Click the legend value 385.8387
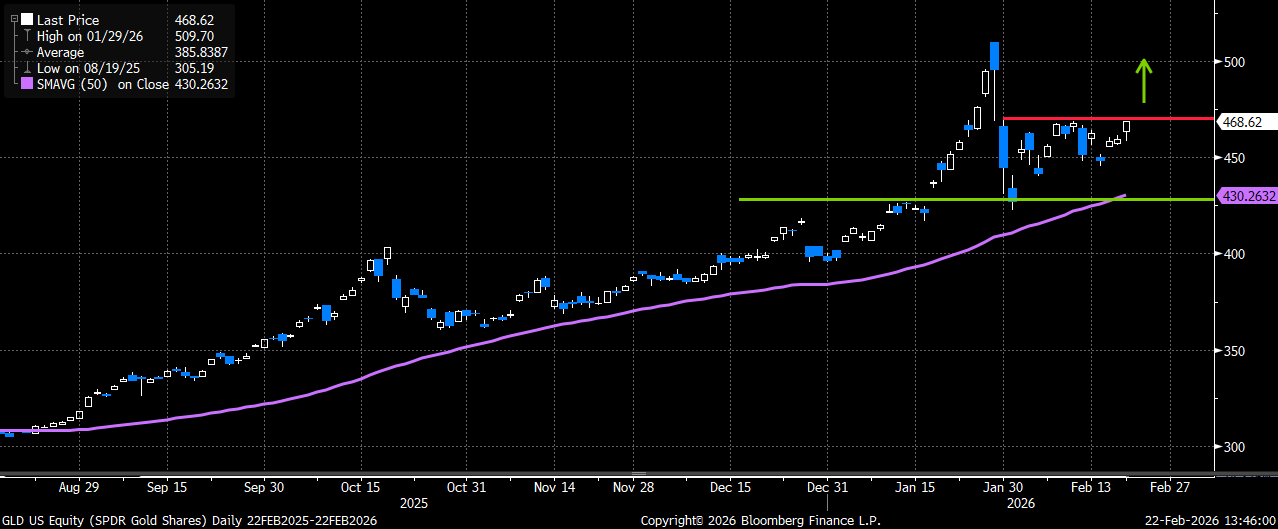 point(199,52)
